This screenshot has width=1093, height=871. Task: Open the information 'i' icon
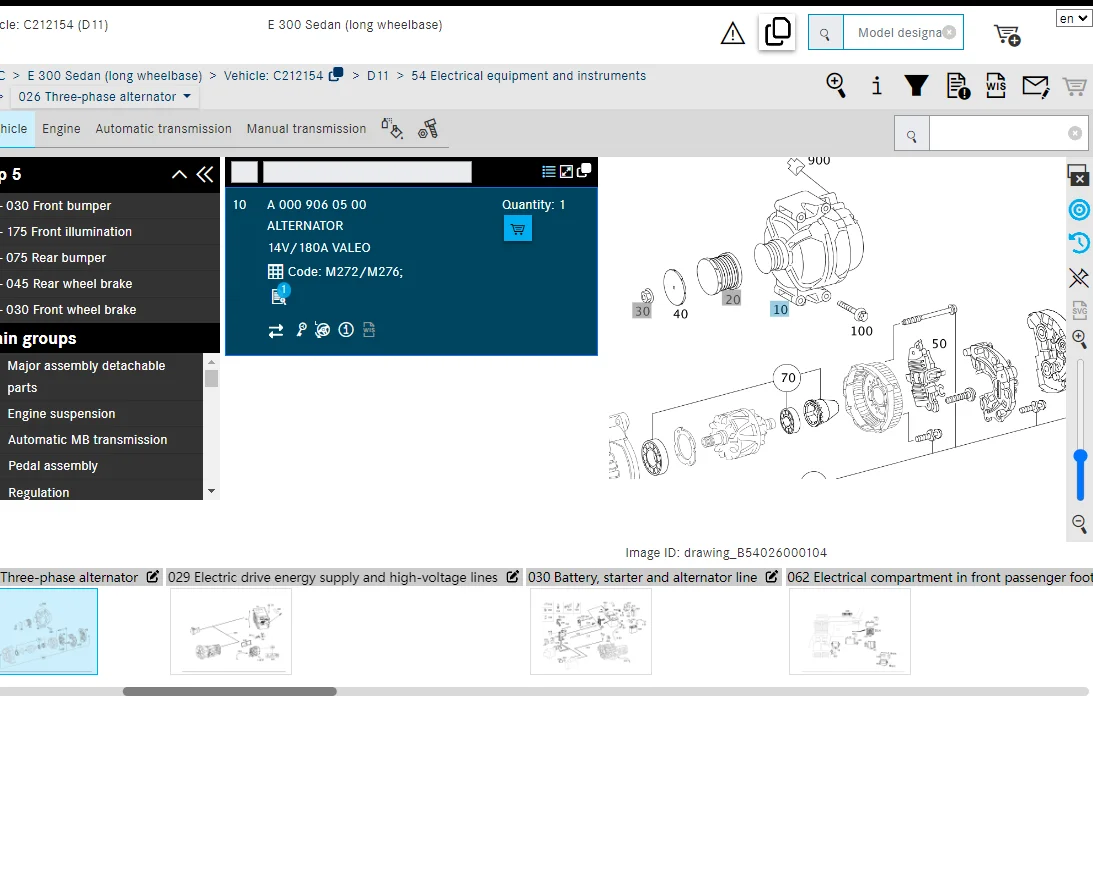(x=877, y=86)
